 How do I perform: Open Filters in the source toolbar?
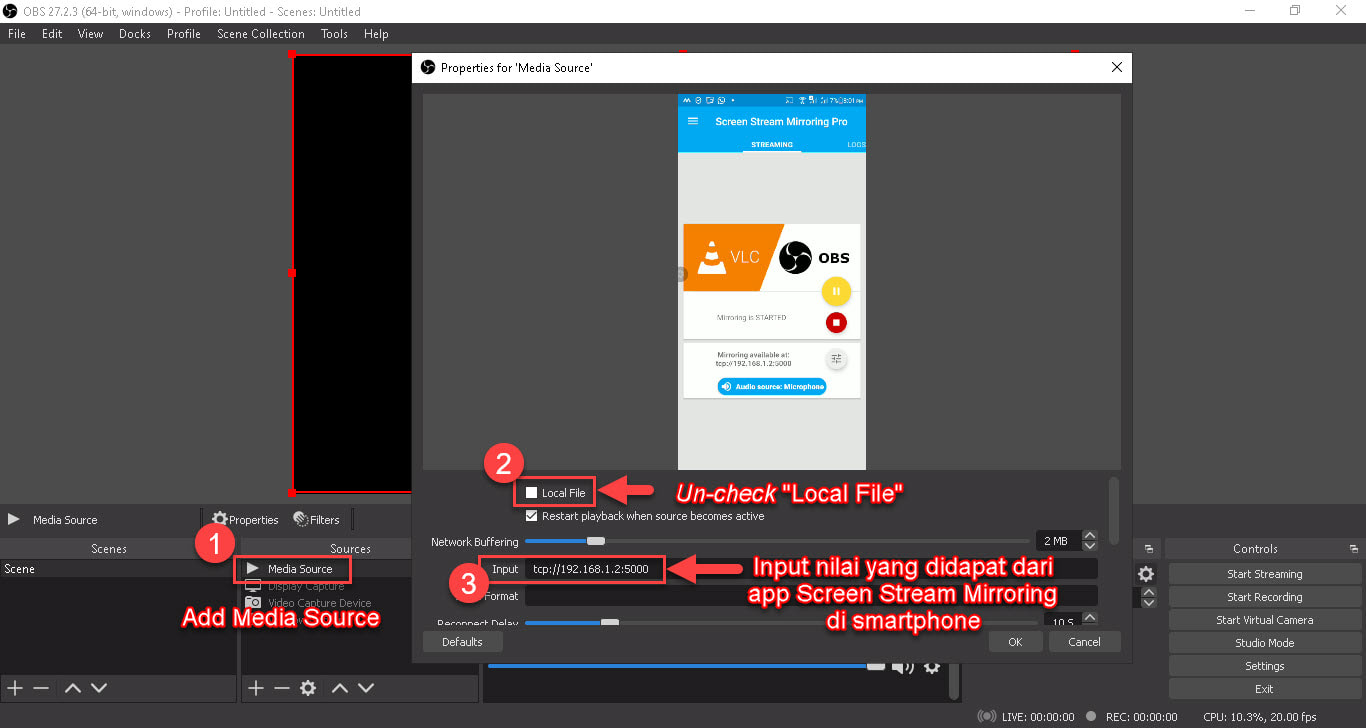tap(316, 519)
